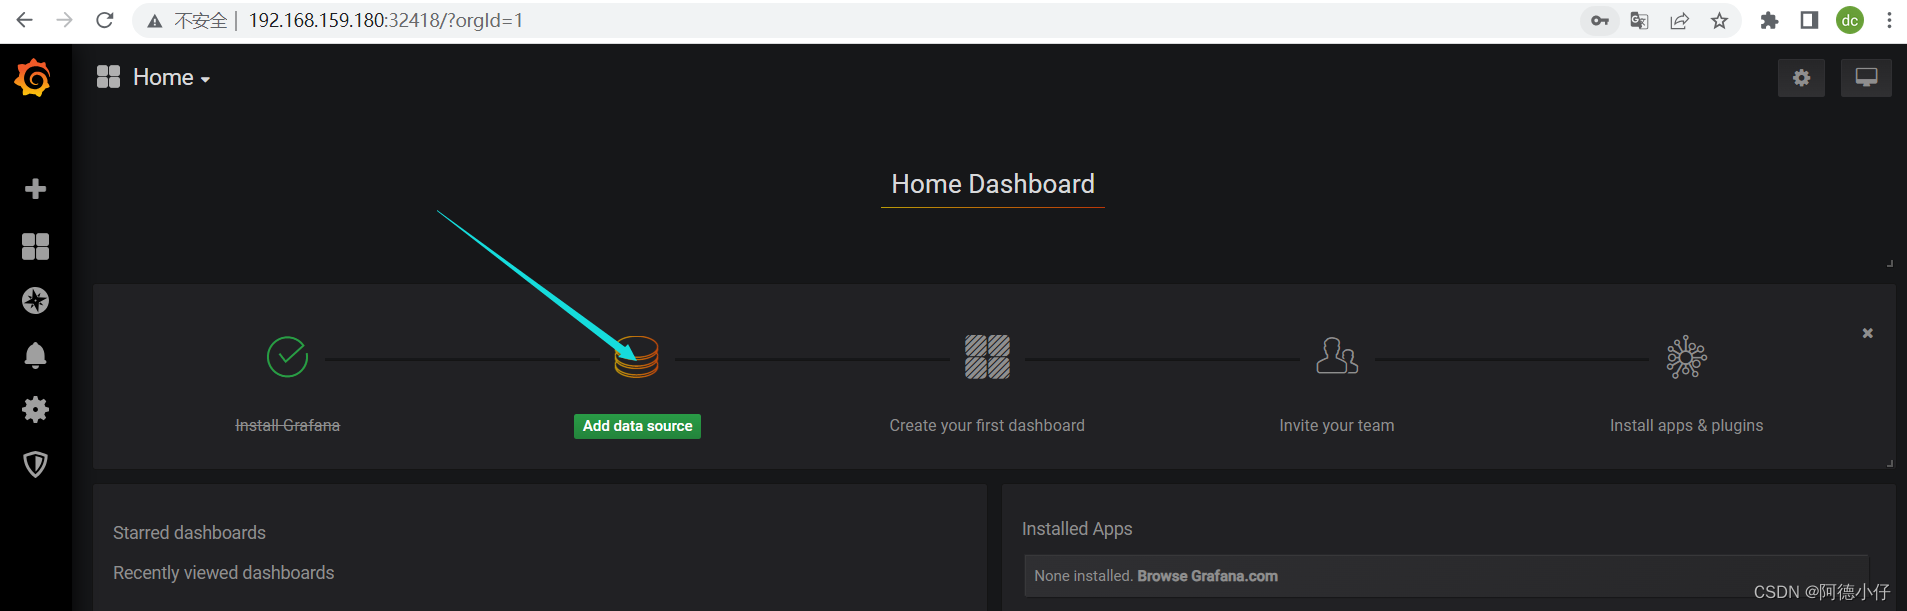Click the Add data source button
This screenshot has height=611, width=1907.
coord(637,426)
